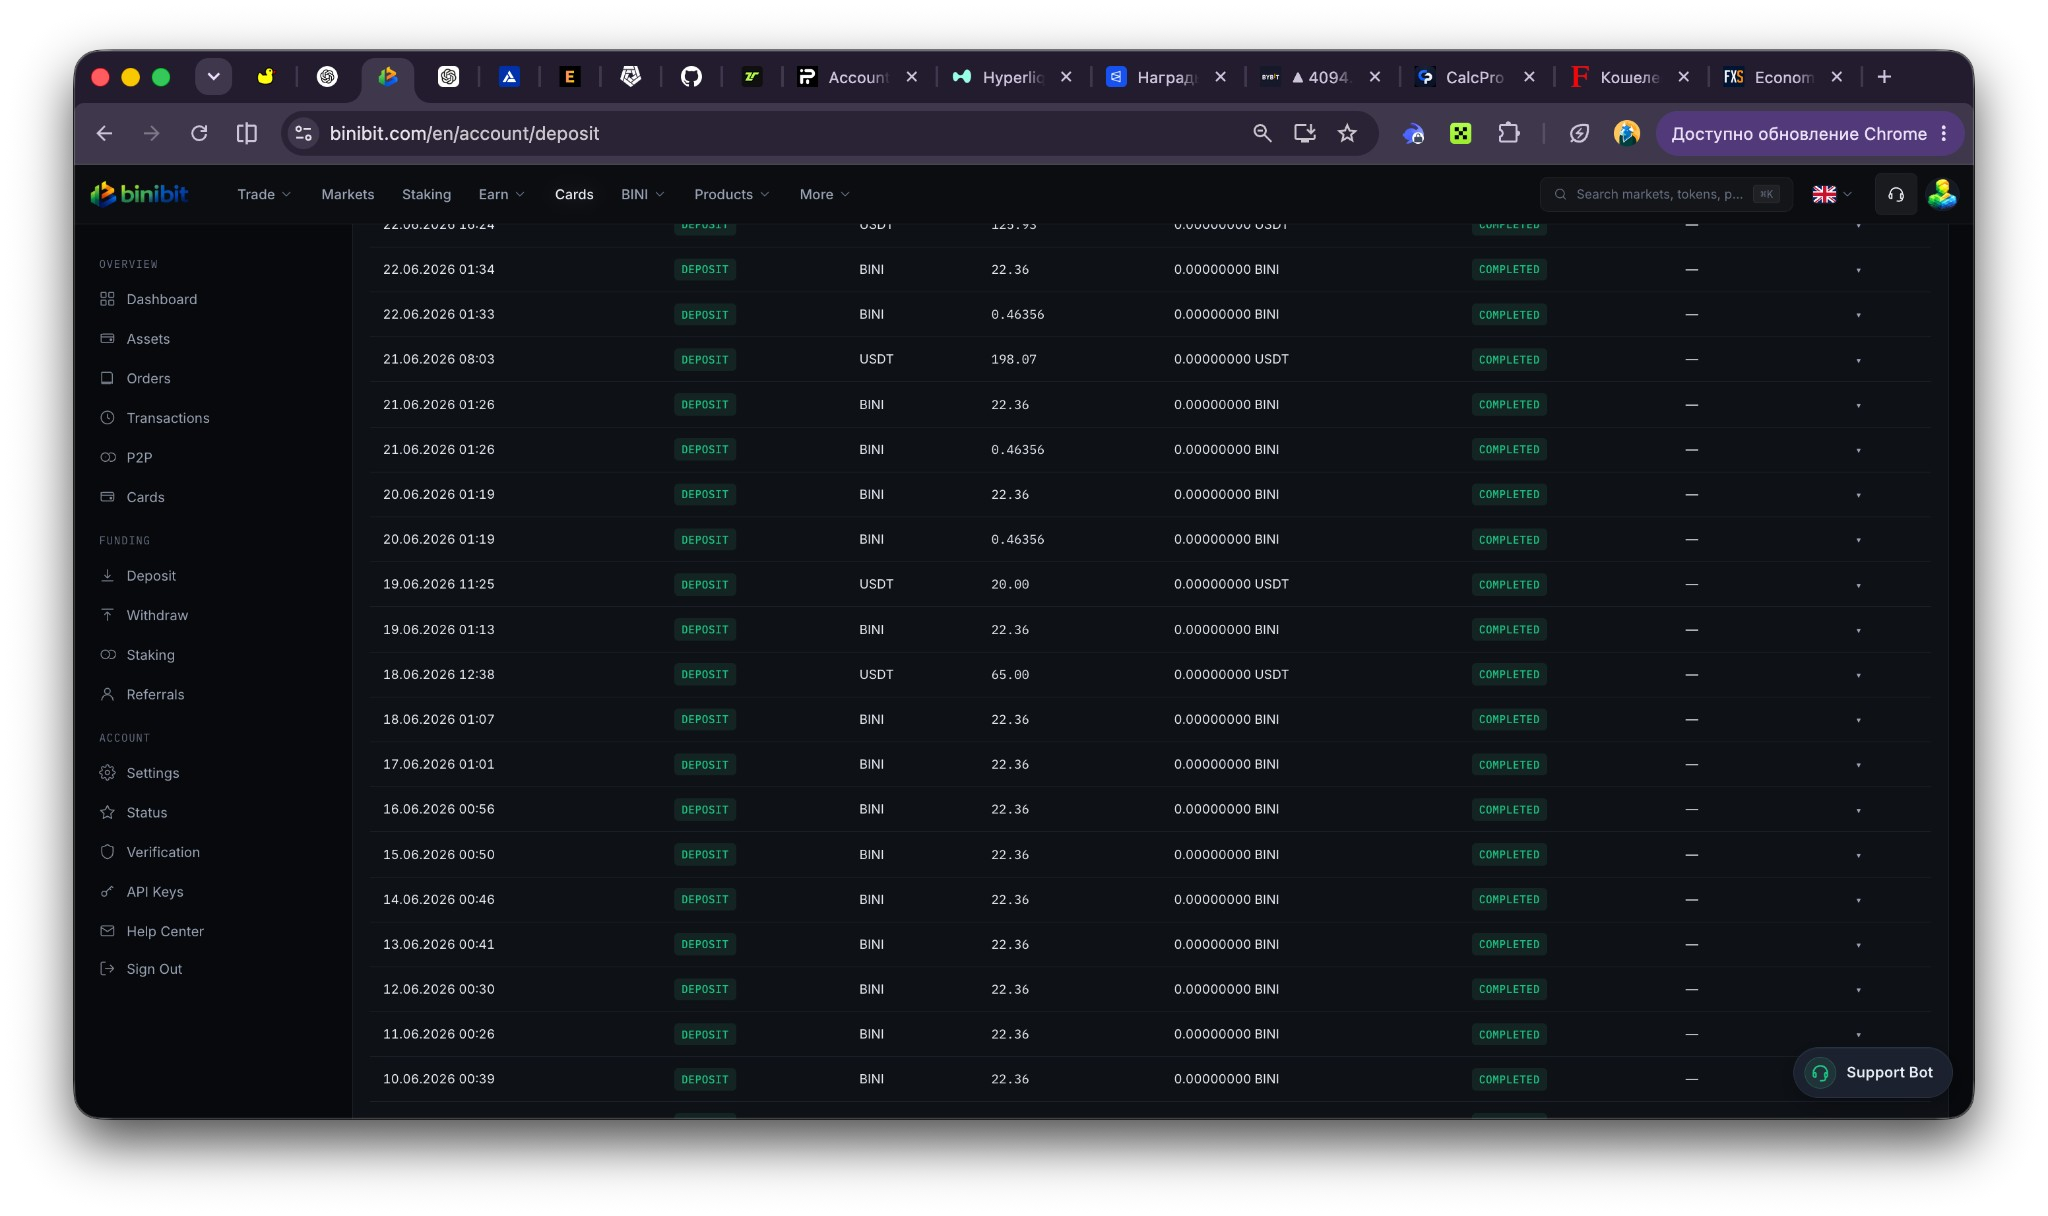Go to Orders in sidebar
Image resolution: width=2048 pixels, height=1216 pixels.
(x=148, y=378)
